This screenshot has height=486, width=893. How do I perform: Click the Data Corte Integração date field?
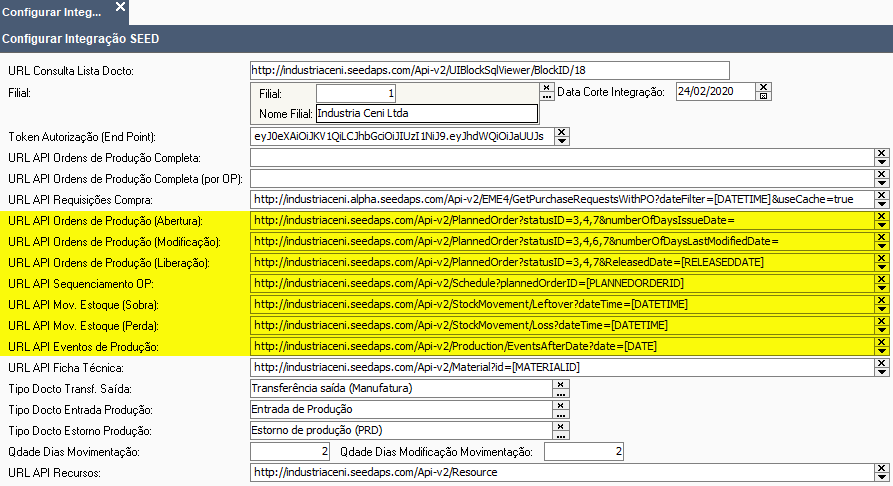(716, 92)
